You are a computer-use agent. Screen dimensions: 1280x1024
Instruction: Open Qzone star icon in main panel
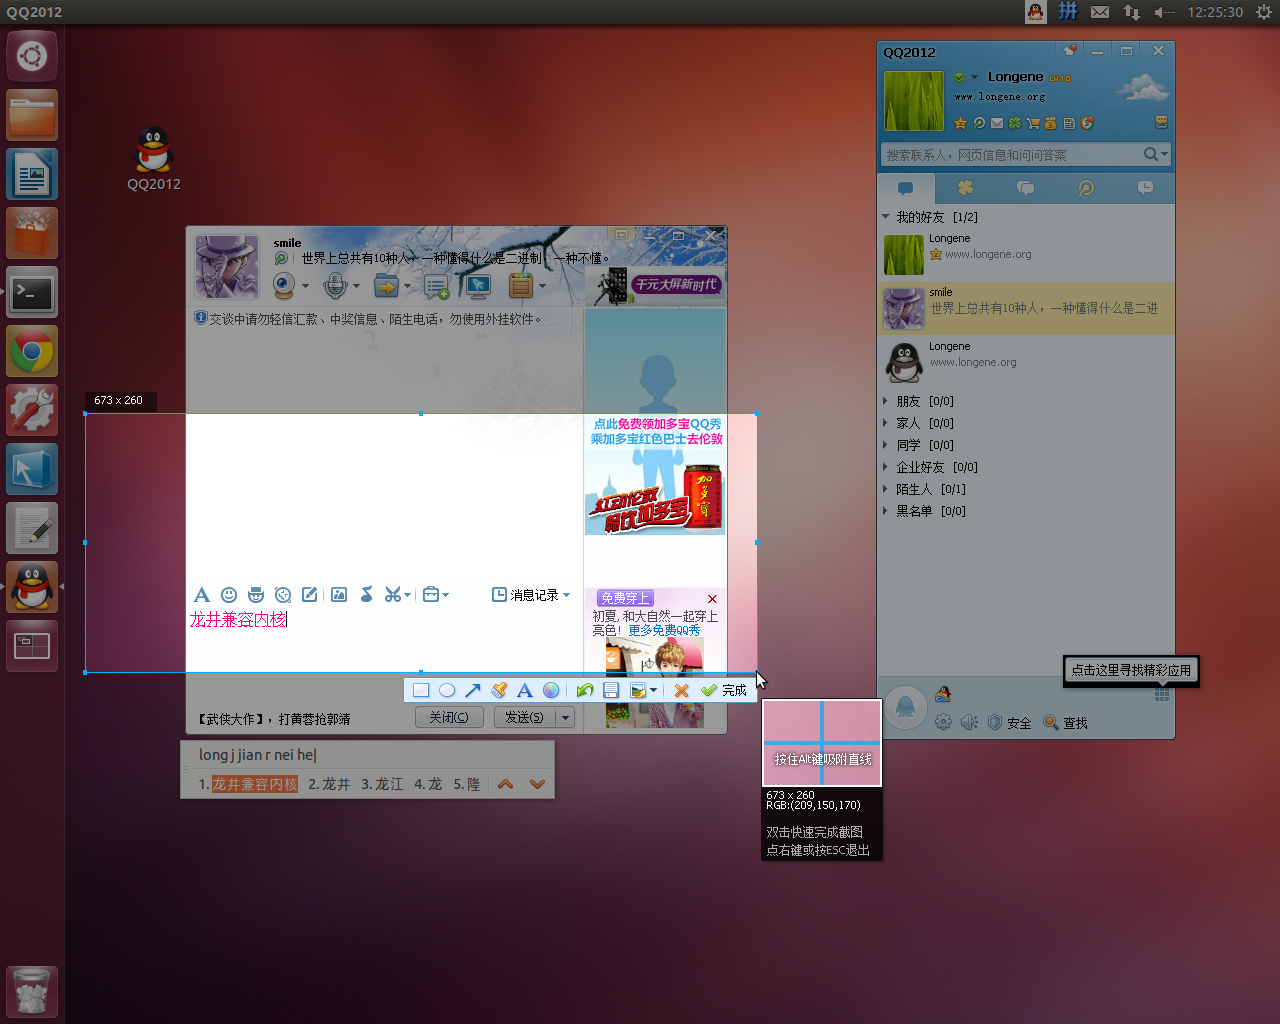point(961,123)
